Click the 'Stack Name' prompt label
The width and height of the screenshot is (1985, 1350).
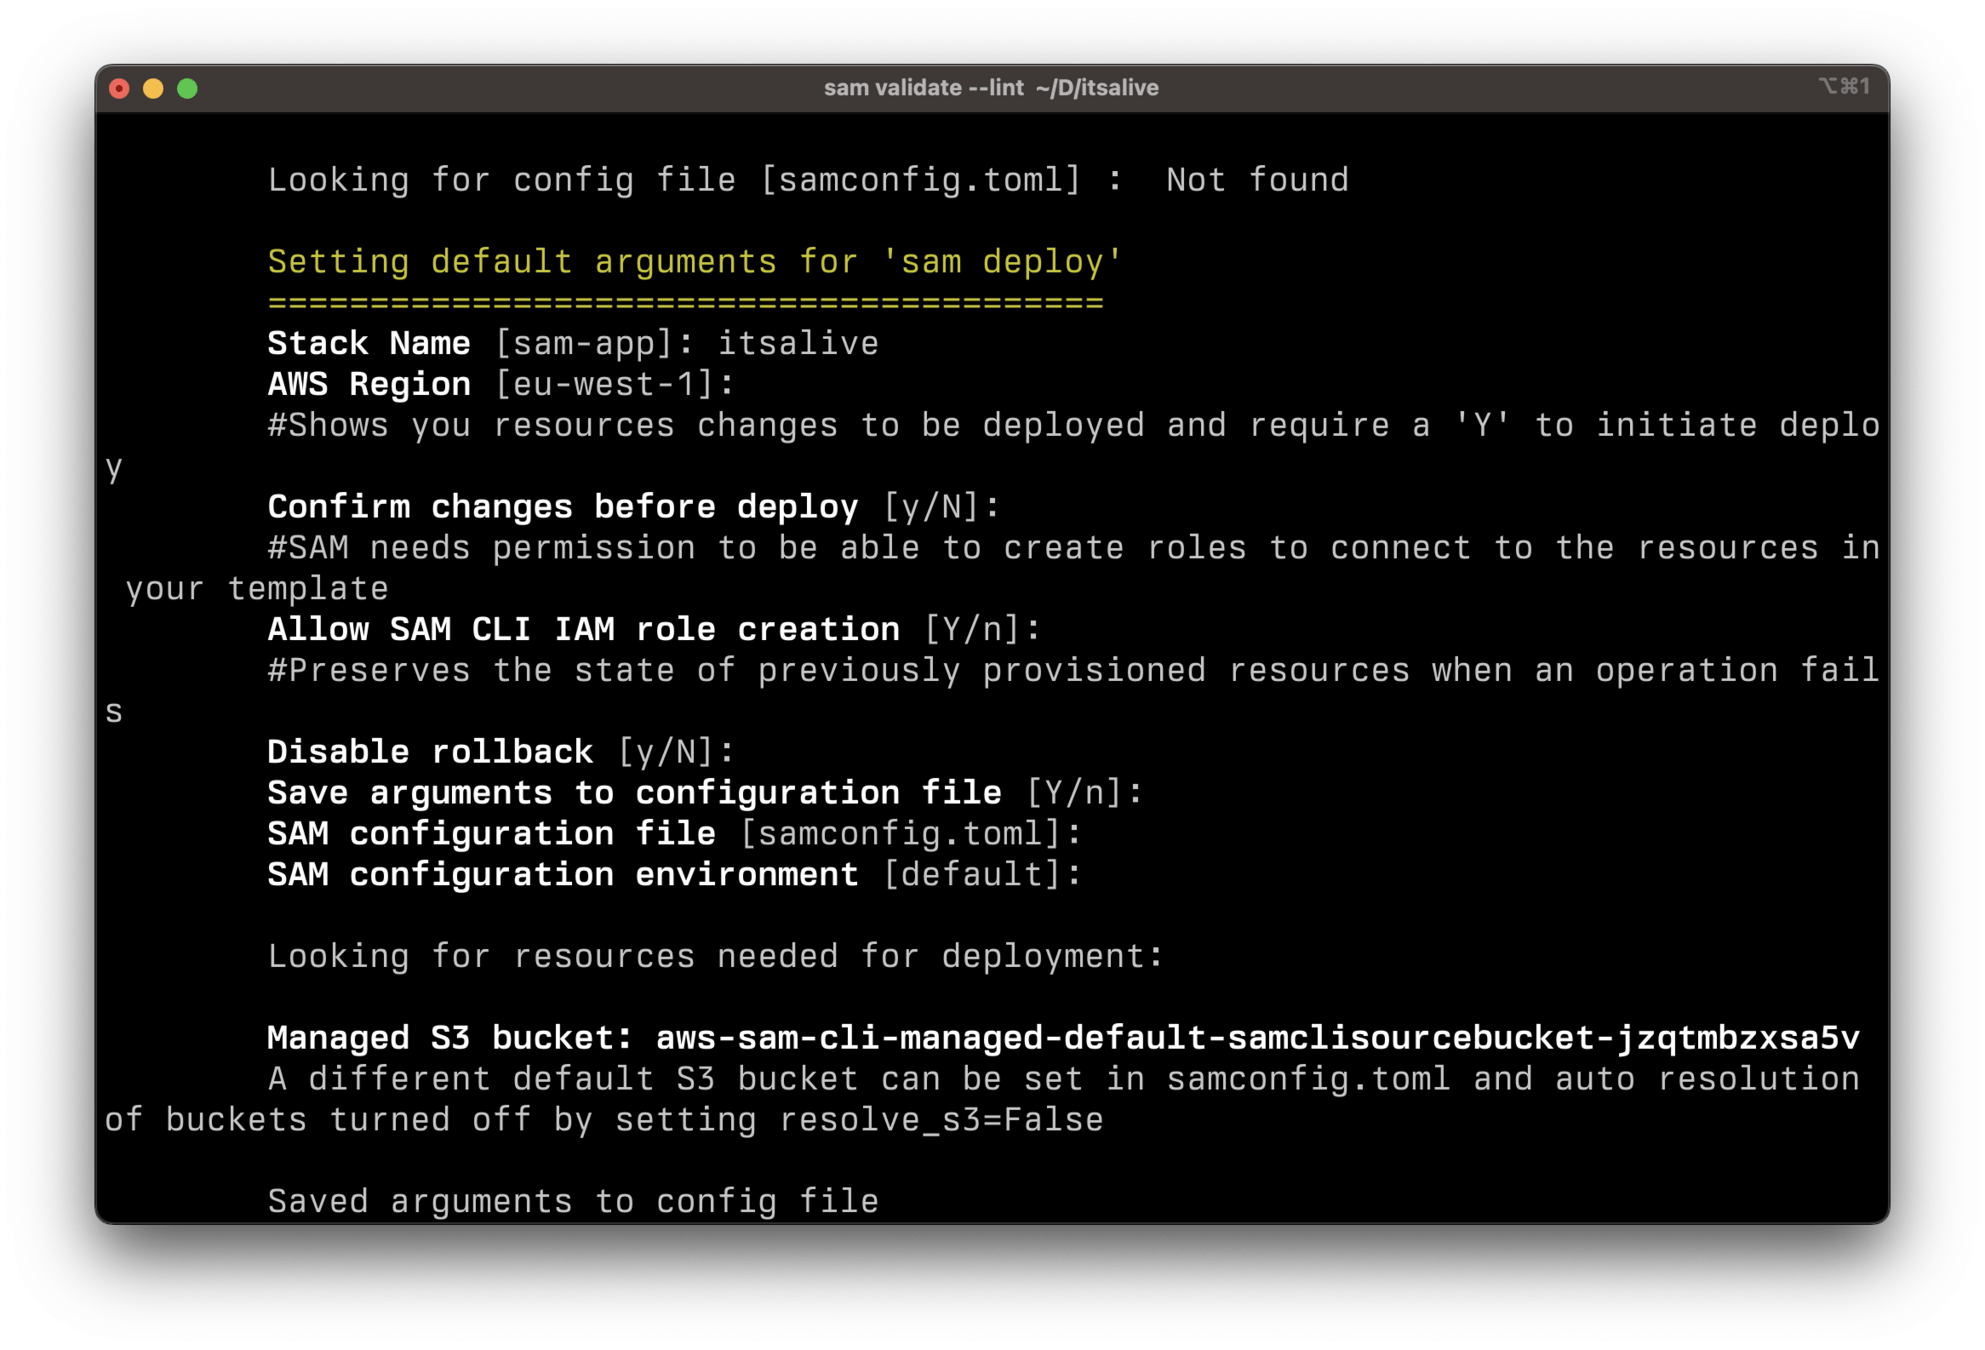(x=368, y=344)
